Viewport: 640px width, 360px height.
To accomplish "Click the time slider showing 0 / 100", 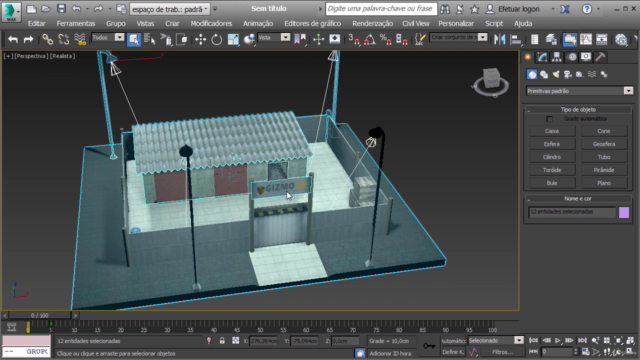I will point(40,316).
